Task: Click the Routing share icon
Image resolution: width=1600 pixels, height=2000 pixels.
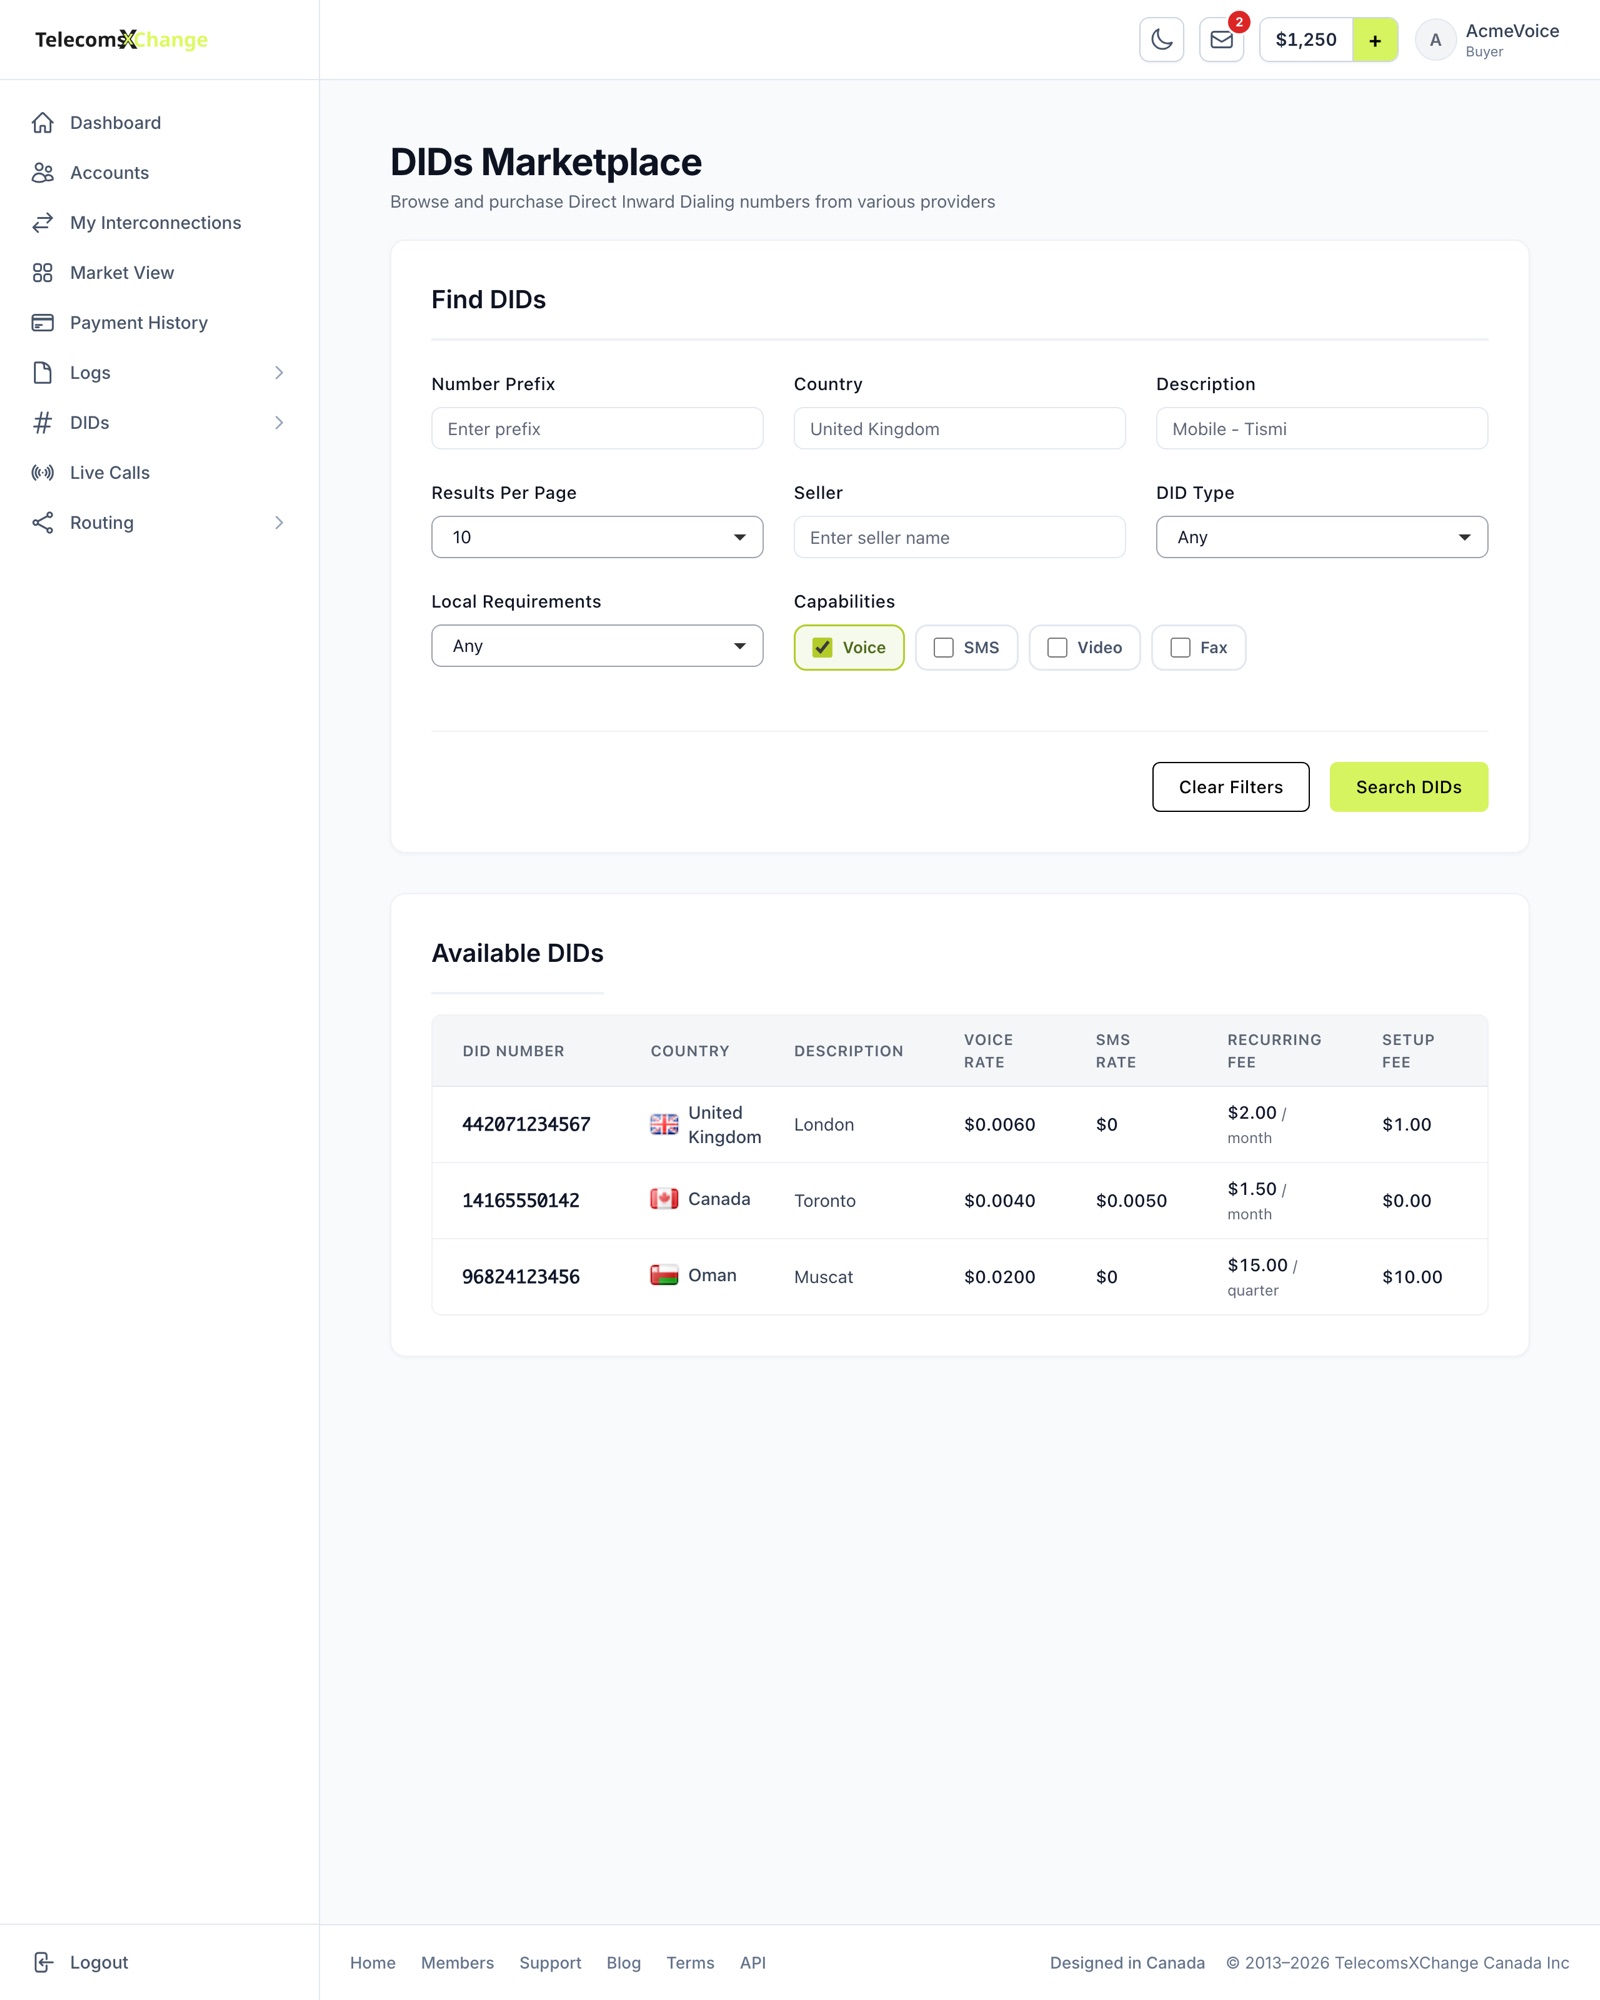Action: tap(42, 523)
